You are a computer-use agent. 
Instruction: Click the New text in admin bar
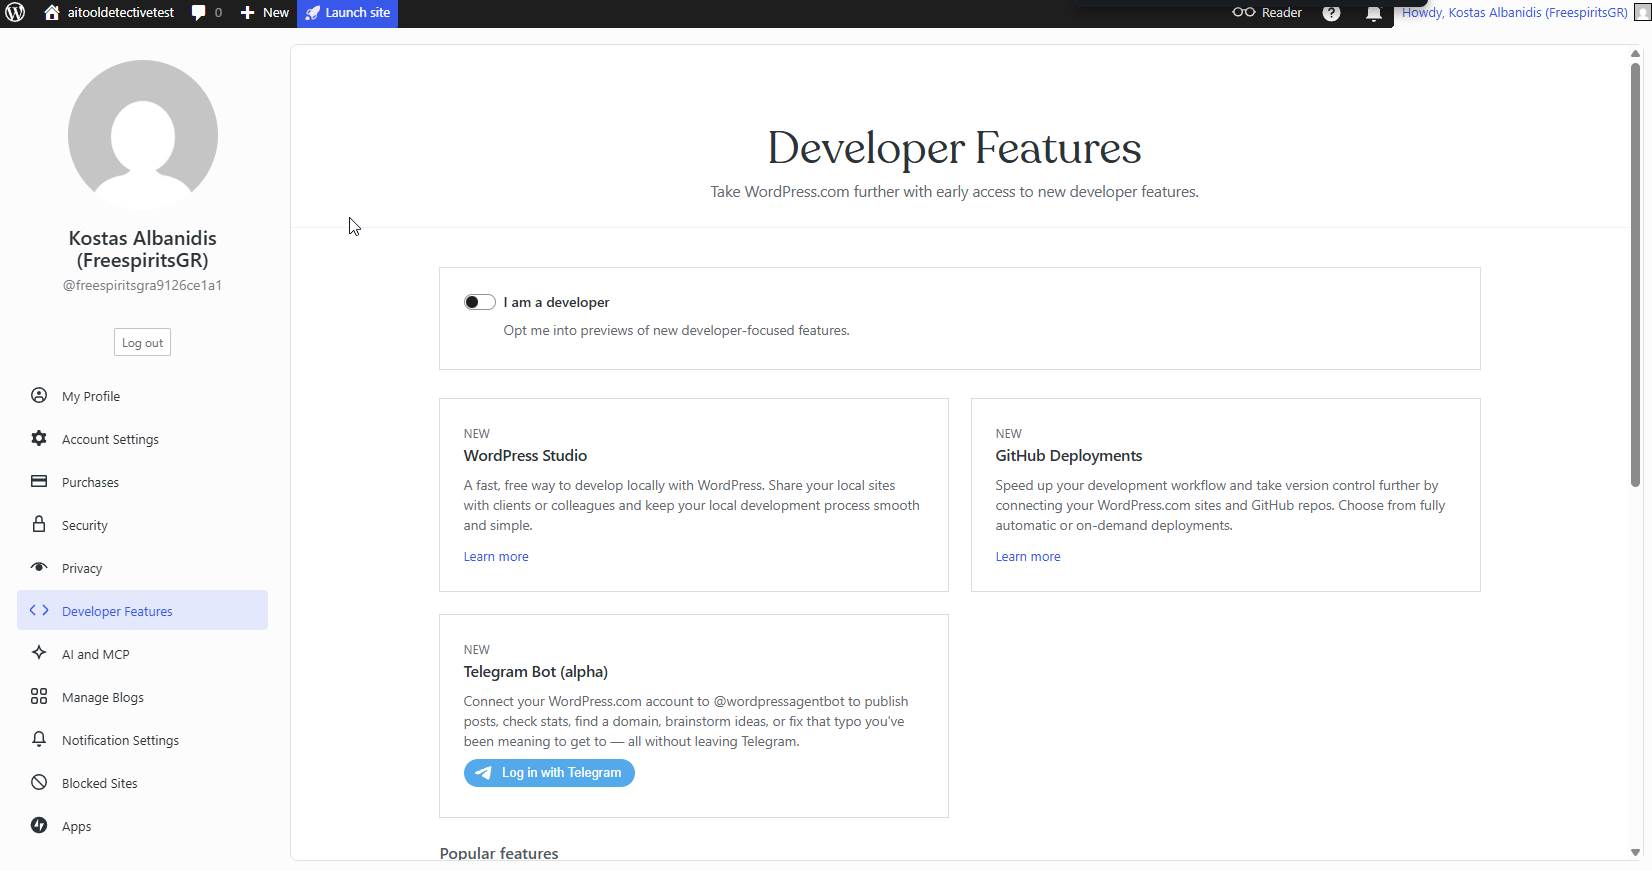(276, 13)
